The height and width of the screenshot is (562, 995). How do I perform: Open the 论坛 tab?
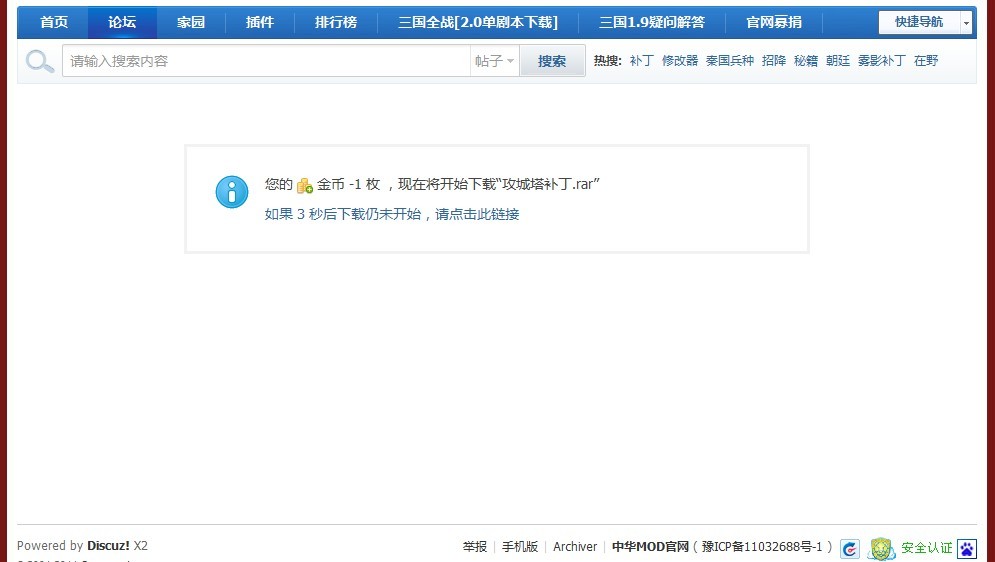click(122, 22)
